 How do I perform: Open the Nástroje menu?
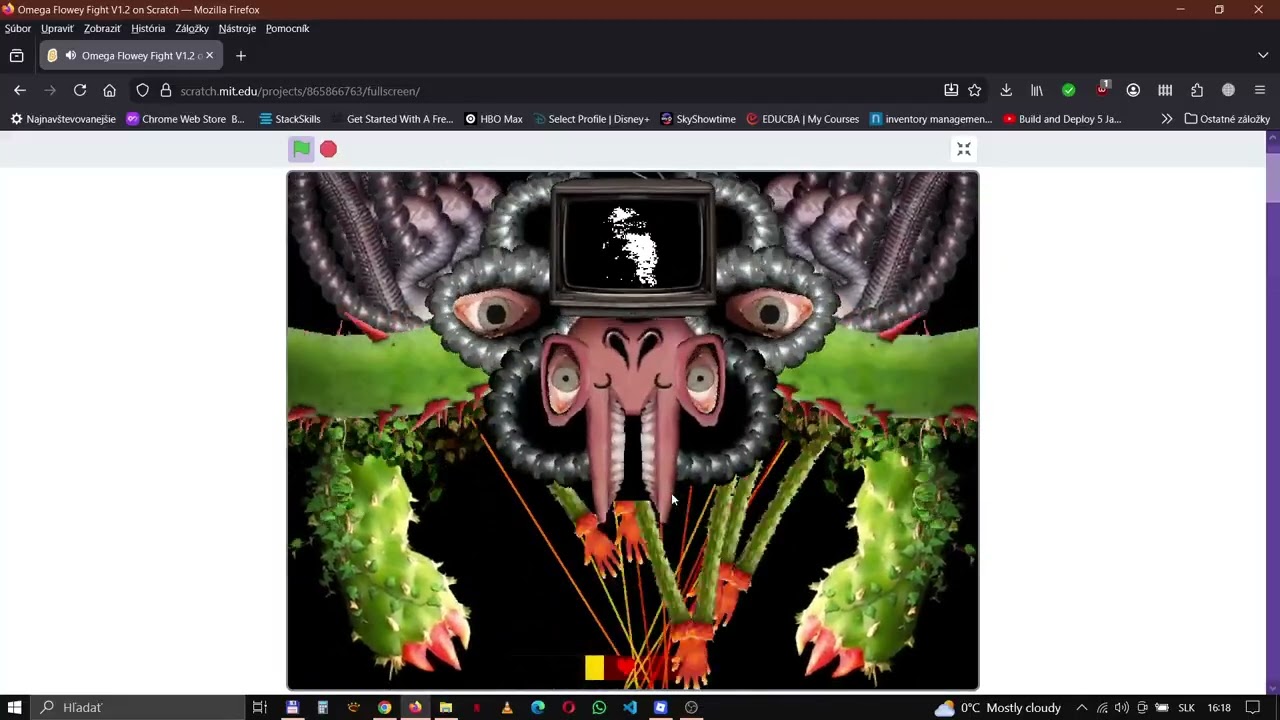(237, 28)
